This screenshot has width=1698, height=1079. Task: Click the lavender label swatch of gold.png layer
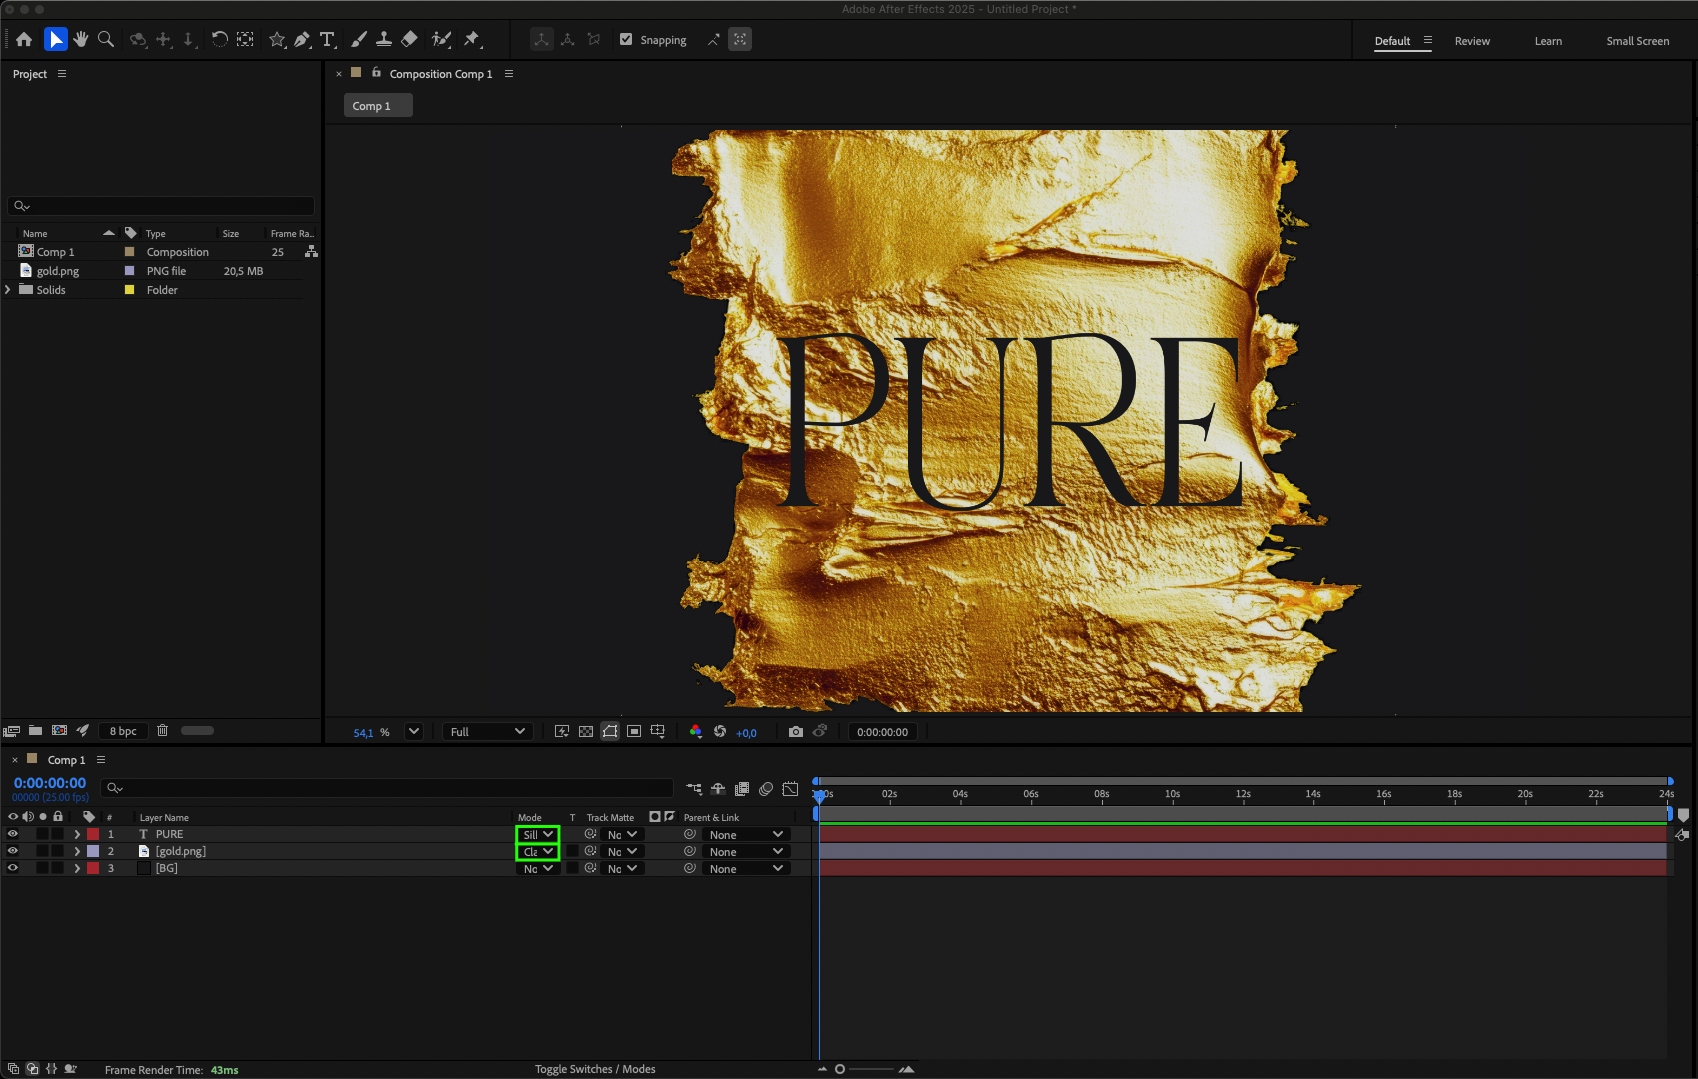click(x=93, y=851)
